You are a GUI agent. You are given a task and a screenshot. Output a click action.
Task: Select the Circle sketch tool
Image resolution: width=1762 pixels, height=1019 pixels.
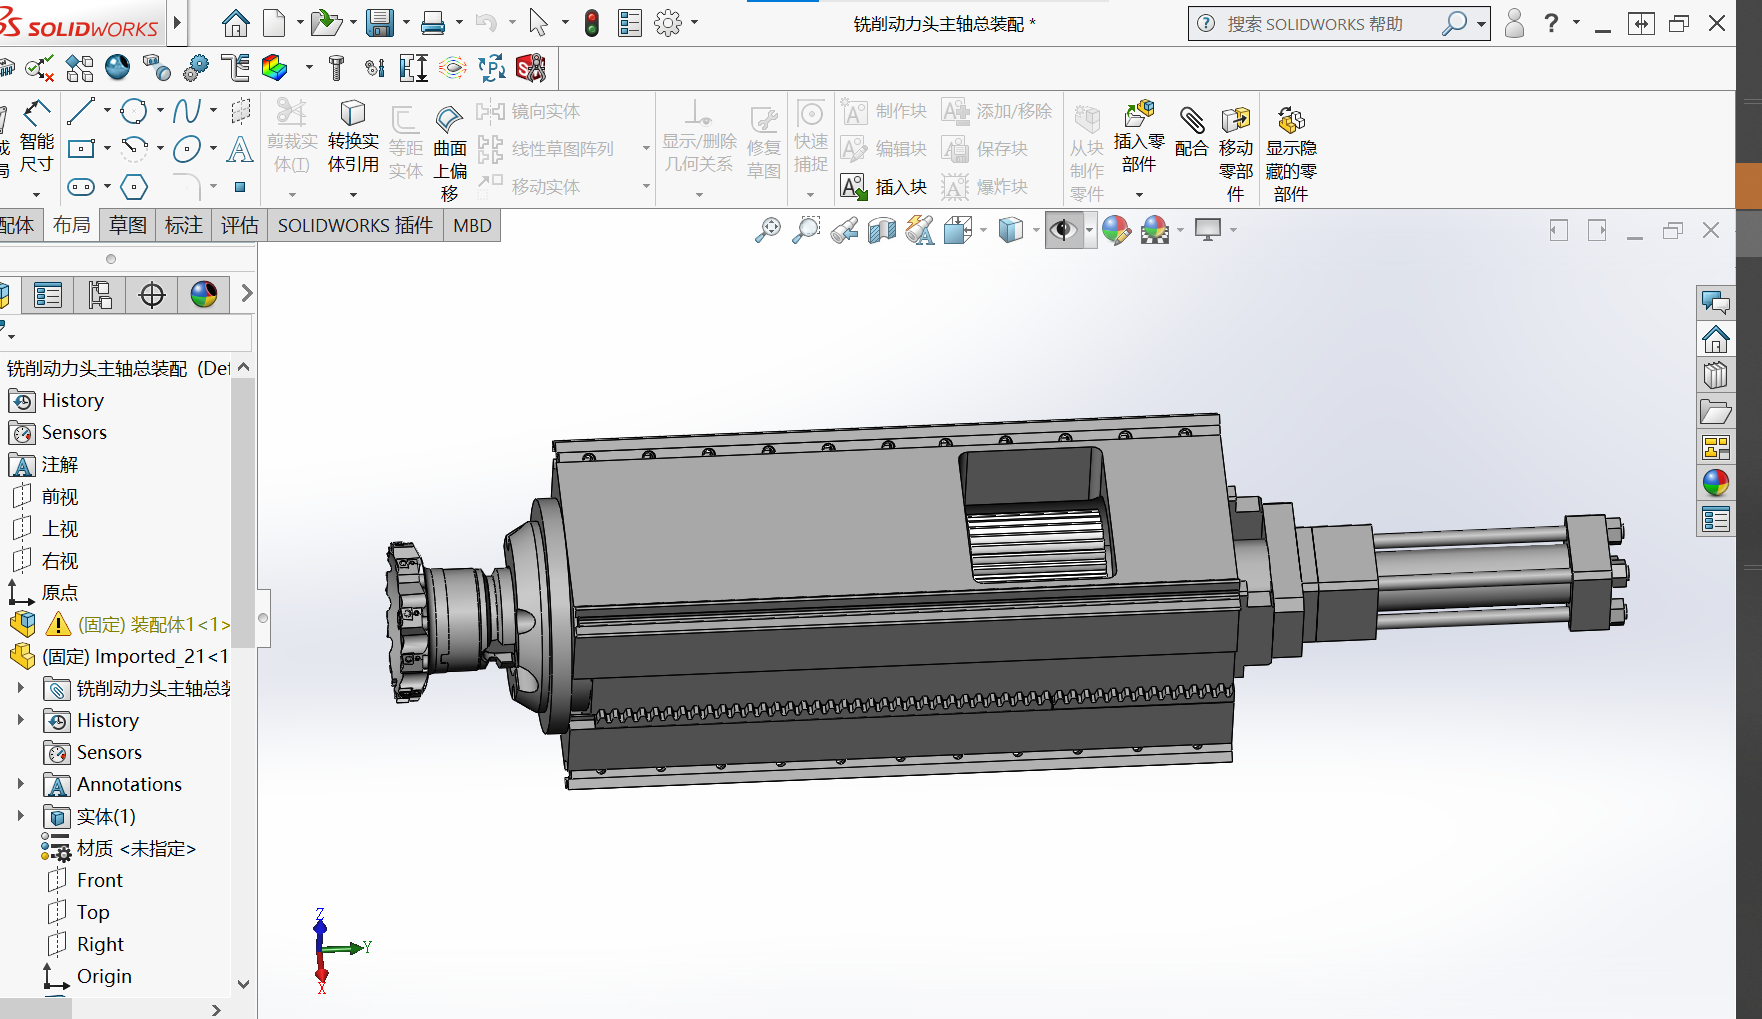[134, 111]
